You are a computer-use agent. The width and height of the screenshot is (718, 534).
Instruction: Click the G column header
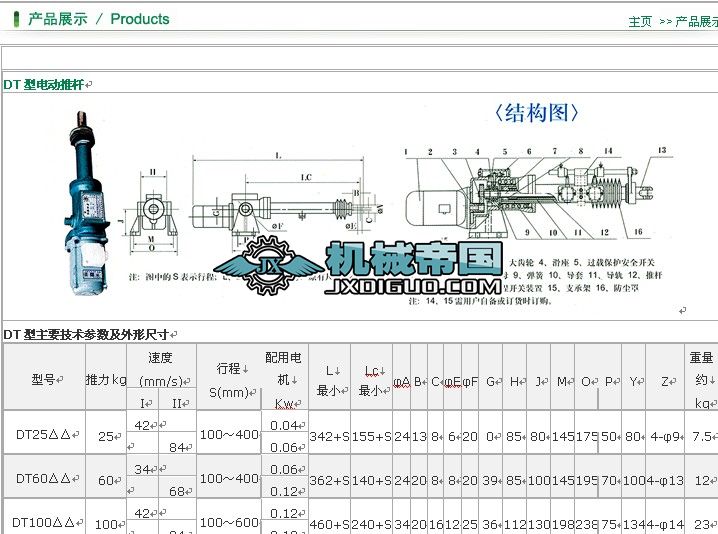pos(490,379)
